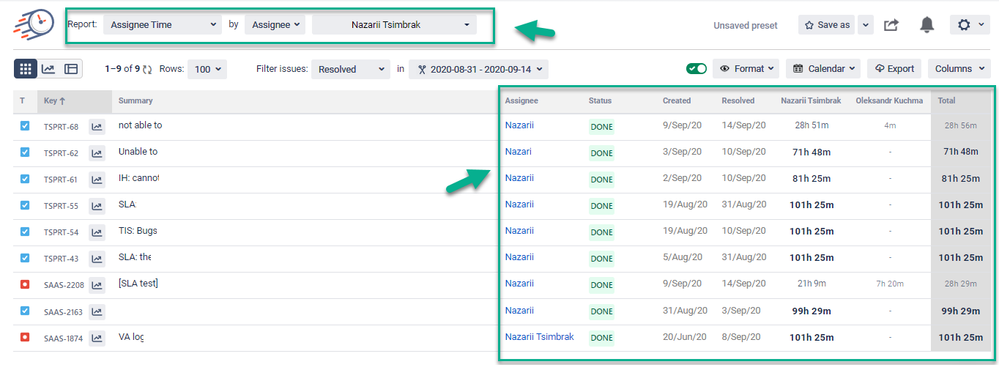Viewport: 999px width, 365px height.
Task: Open the settings gear menu
Action: pyautogui.click(x=970, y=25)
